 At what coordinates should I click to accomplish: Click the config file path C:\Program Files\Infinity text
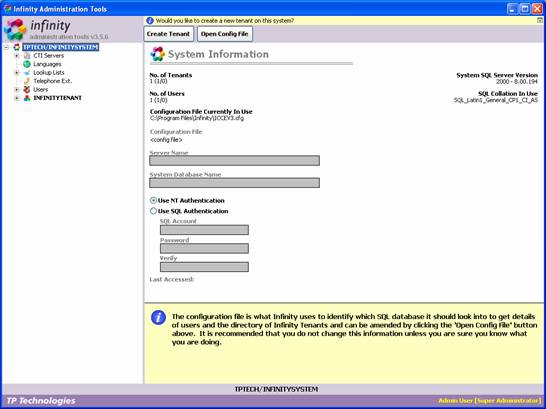[197, 118]
